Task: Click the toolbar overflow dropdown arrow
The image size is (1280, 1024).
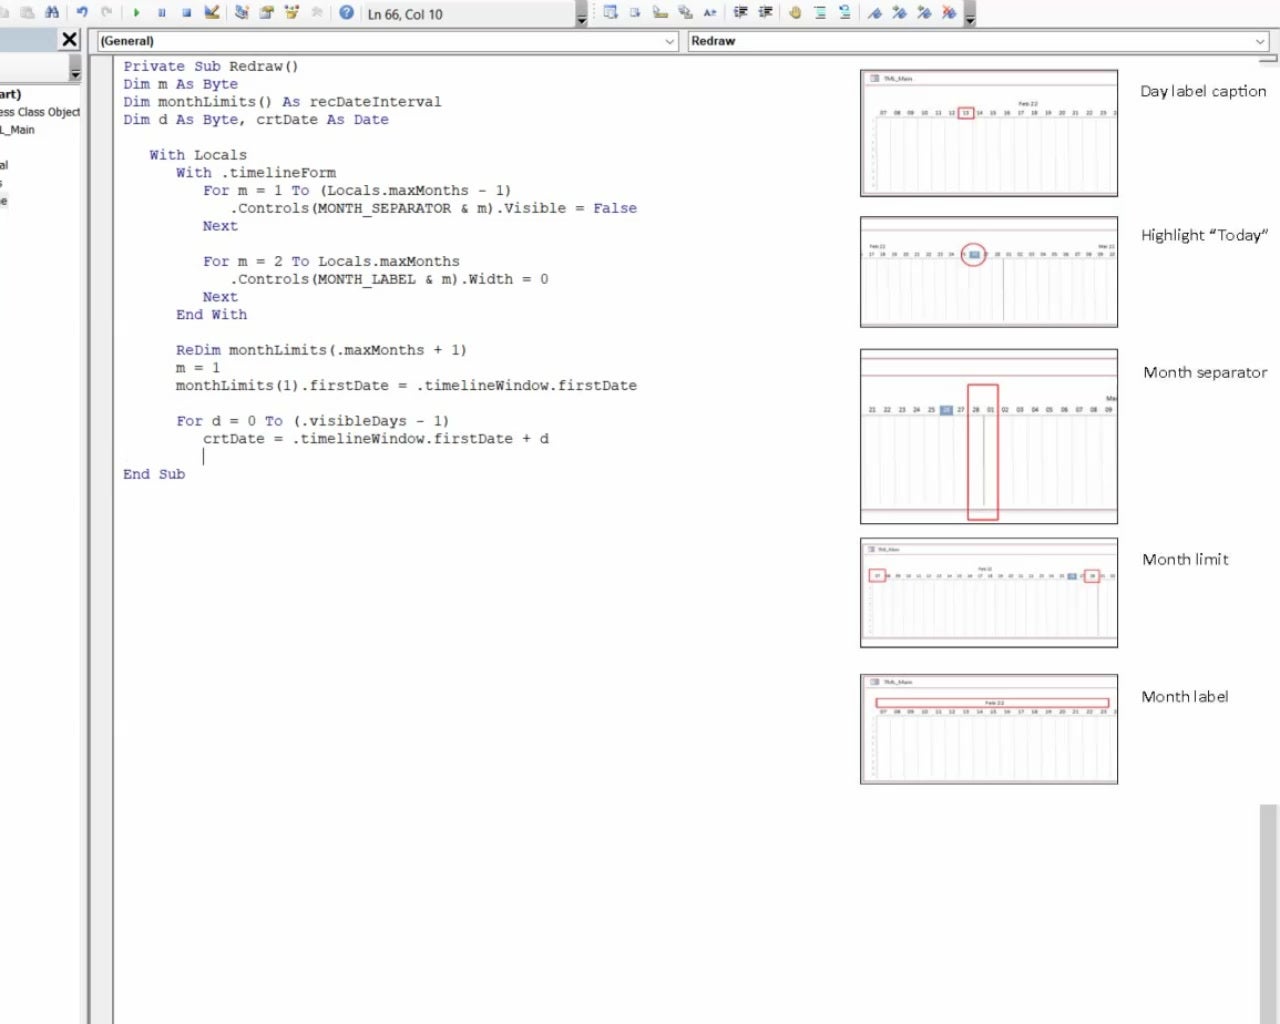Action: pos(970,20)
